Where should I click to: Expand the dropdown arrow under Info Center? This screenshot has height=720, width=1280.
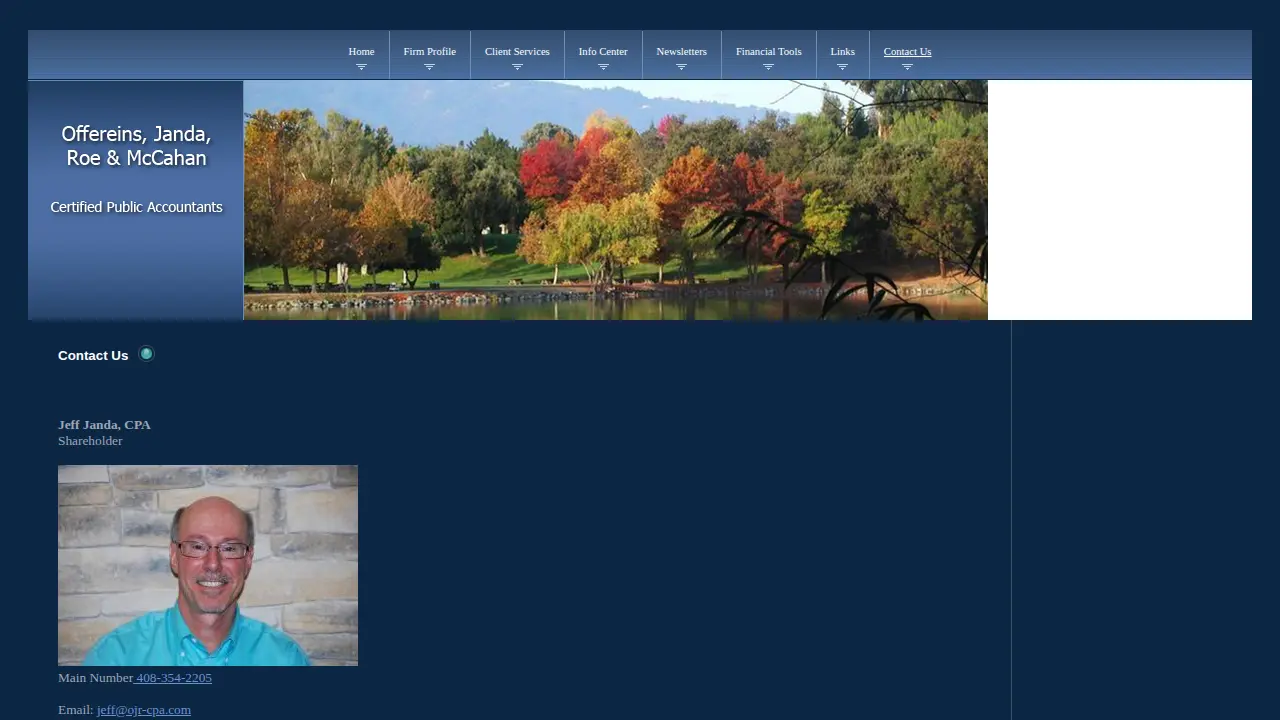(x=603, y=67)
